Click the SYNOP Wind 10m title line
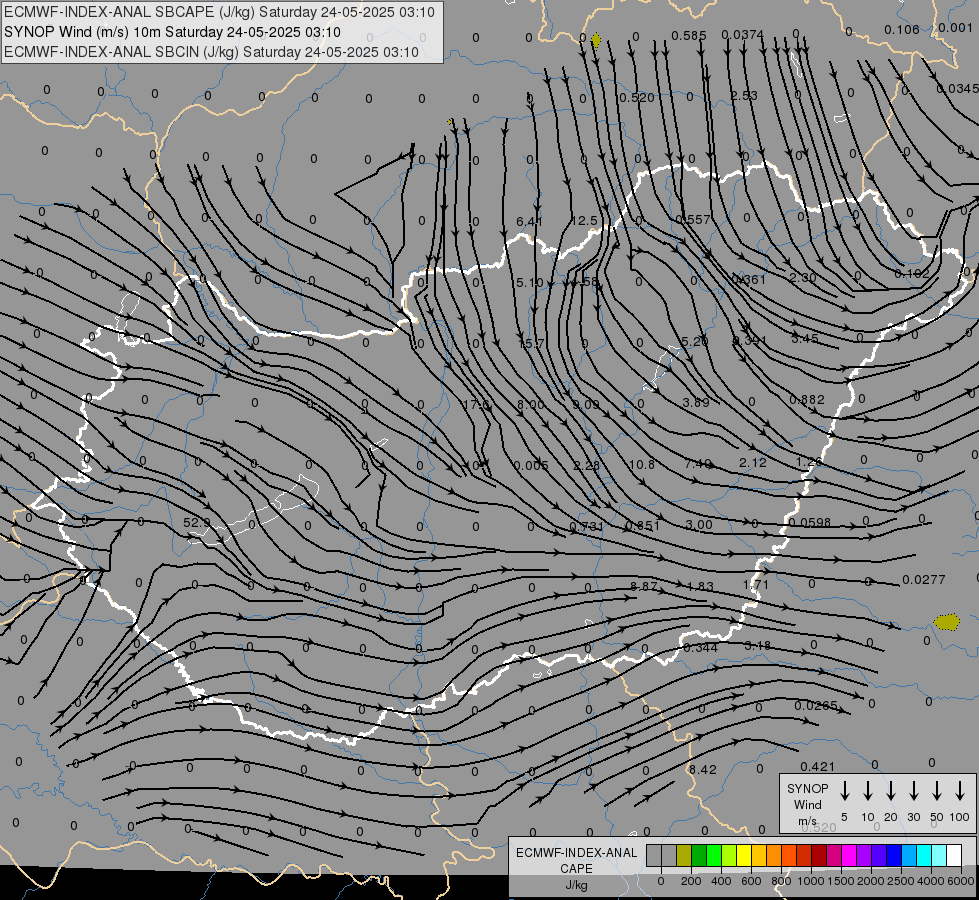Image resolution: width=979 pixels, height=900 pixels. pos(172,32)
